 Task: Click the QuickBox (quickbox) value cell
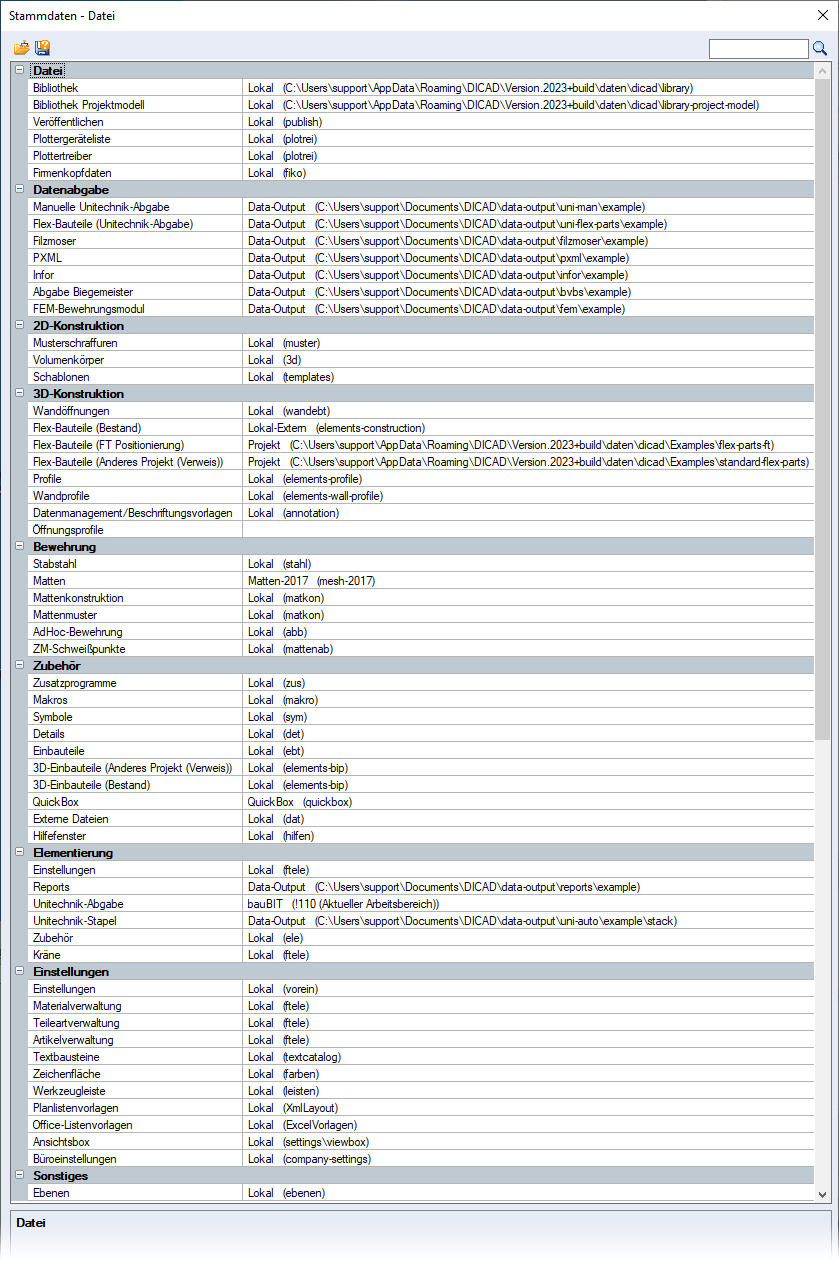528,802
